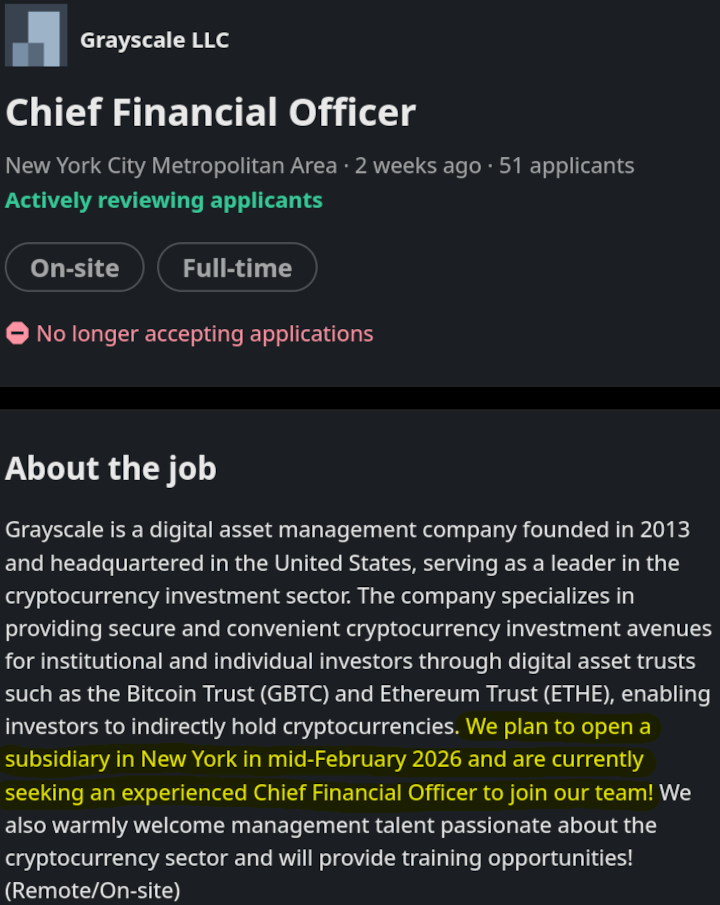Viewport: 720px width, 905px height.
Task: Click the New York City Metropolitan Area location
Action: pos(171,166)
